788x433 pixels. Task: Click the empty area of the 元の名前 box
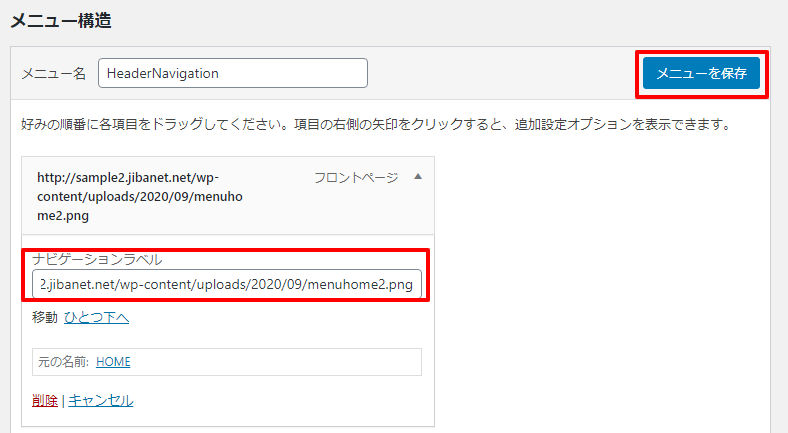click(x=276, y=362)
